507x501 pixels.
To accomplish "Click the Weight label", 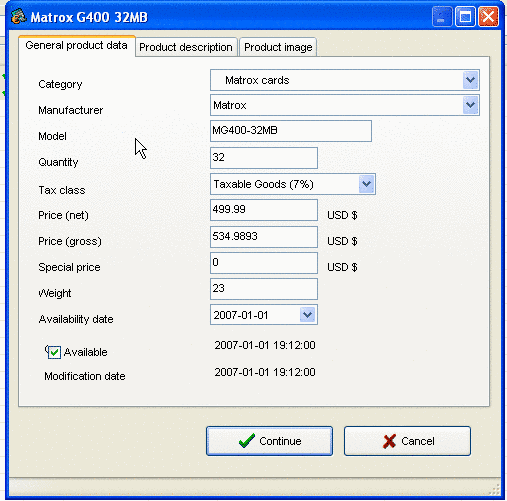I will coord(55,293).
